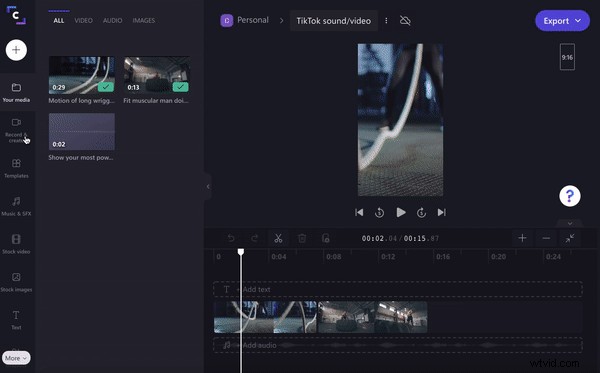The image size is (600, 373).
Task: Click the purple Personal workspace icon
Action: pos(227,20)
